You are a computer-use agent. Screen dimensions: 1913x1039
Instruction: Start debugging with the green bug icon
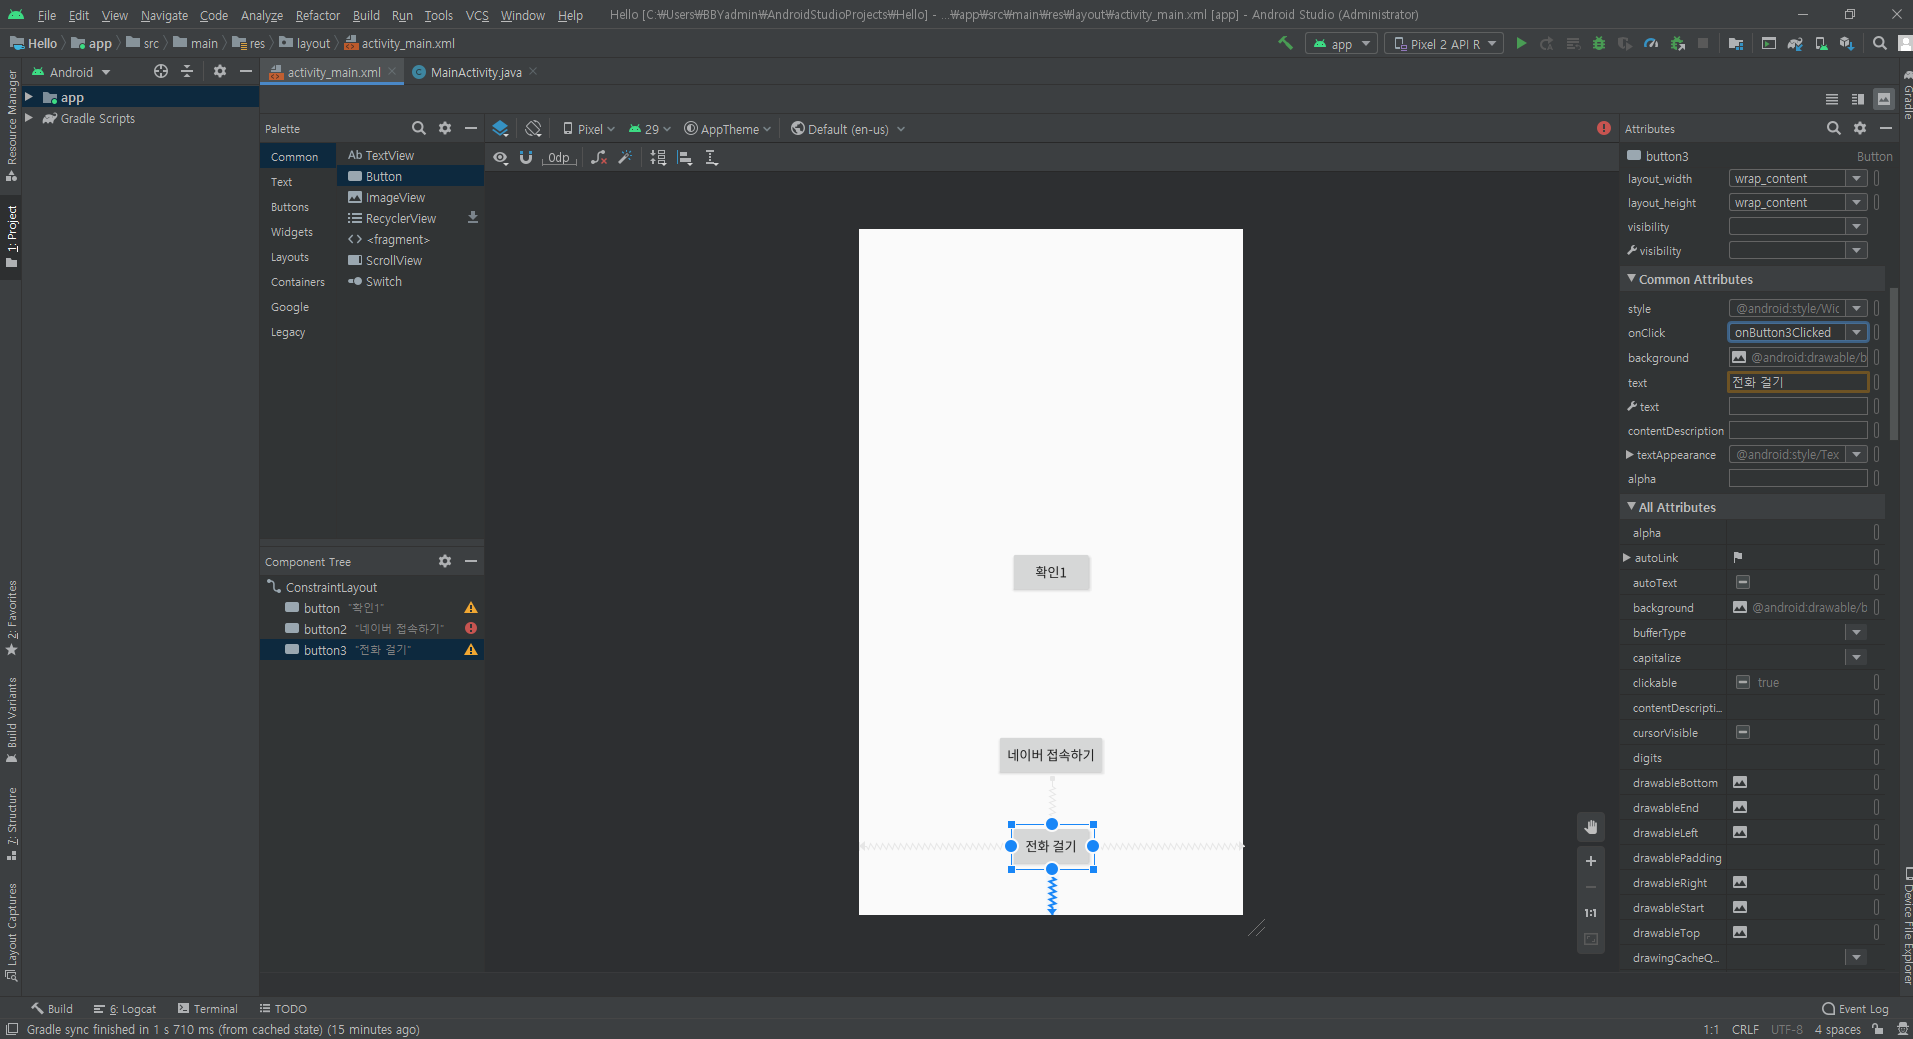click(x=1598, y=43)
